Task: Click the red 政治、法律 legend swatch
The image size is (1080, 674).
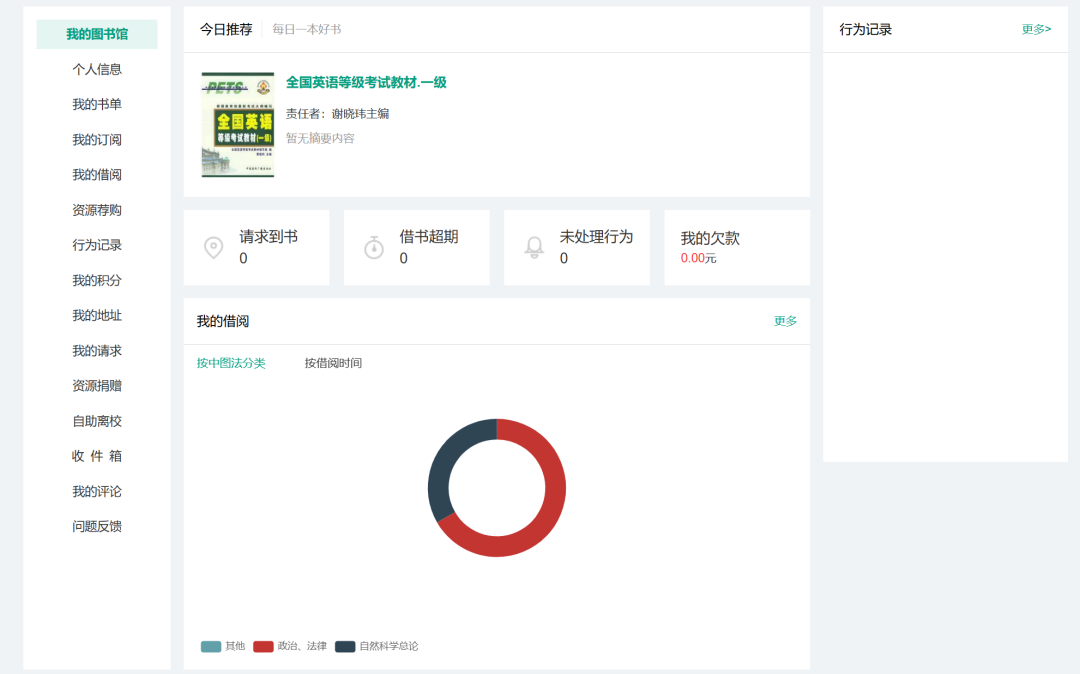Action: click(263, 646)
